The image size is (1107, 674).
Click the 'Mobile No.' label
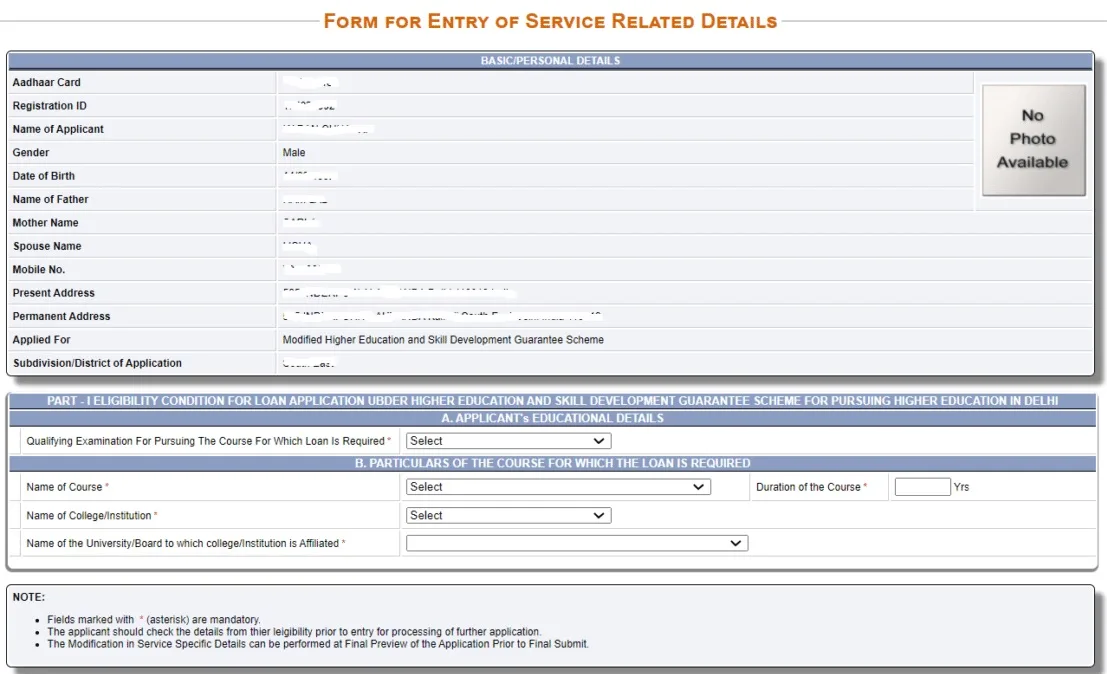coord(39,270)
